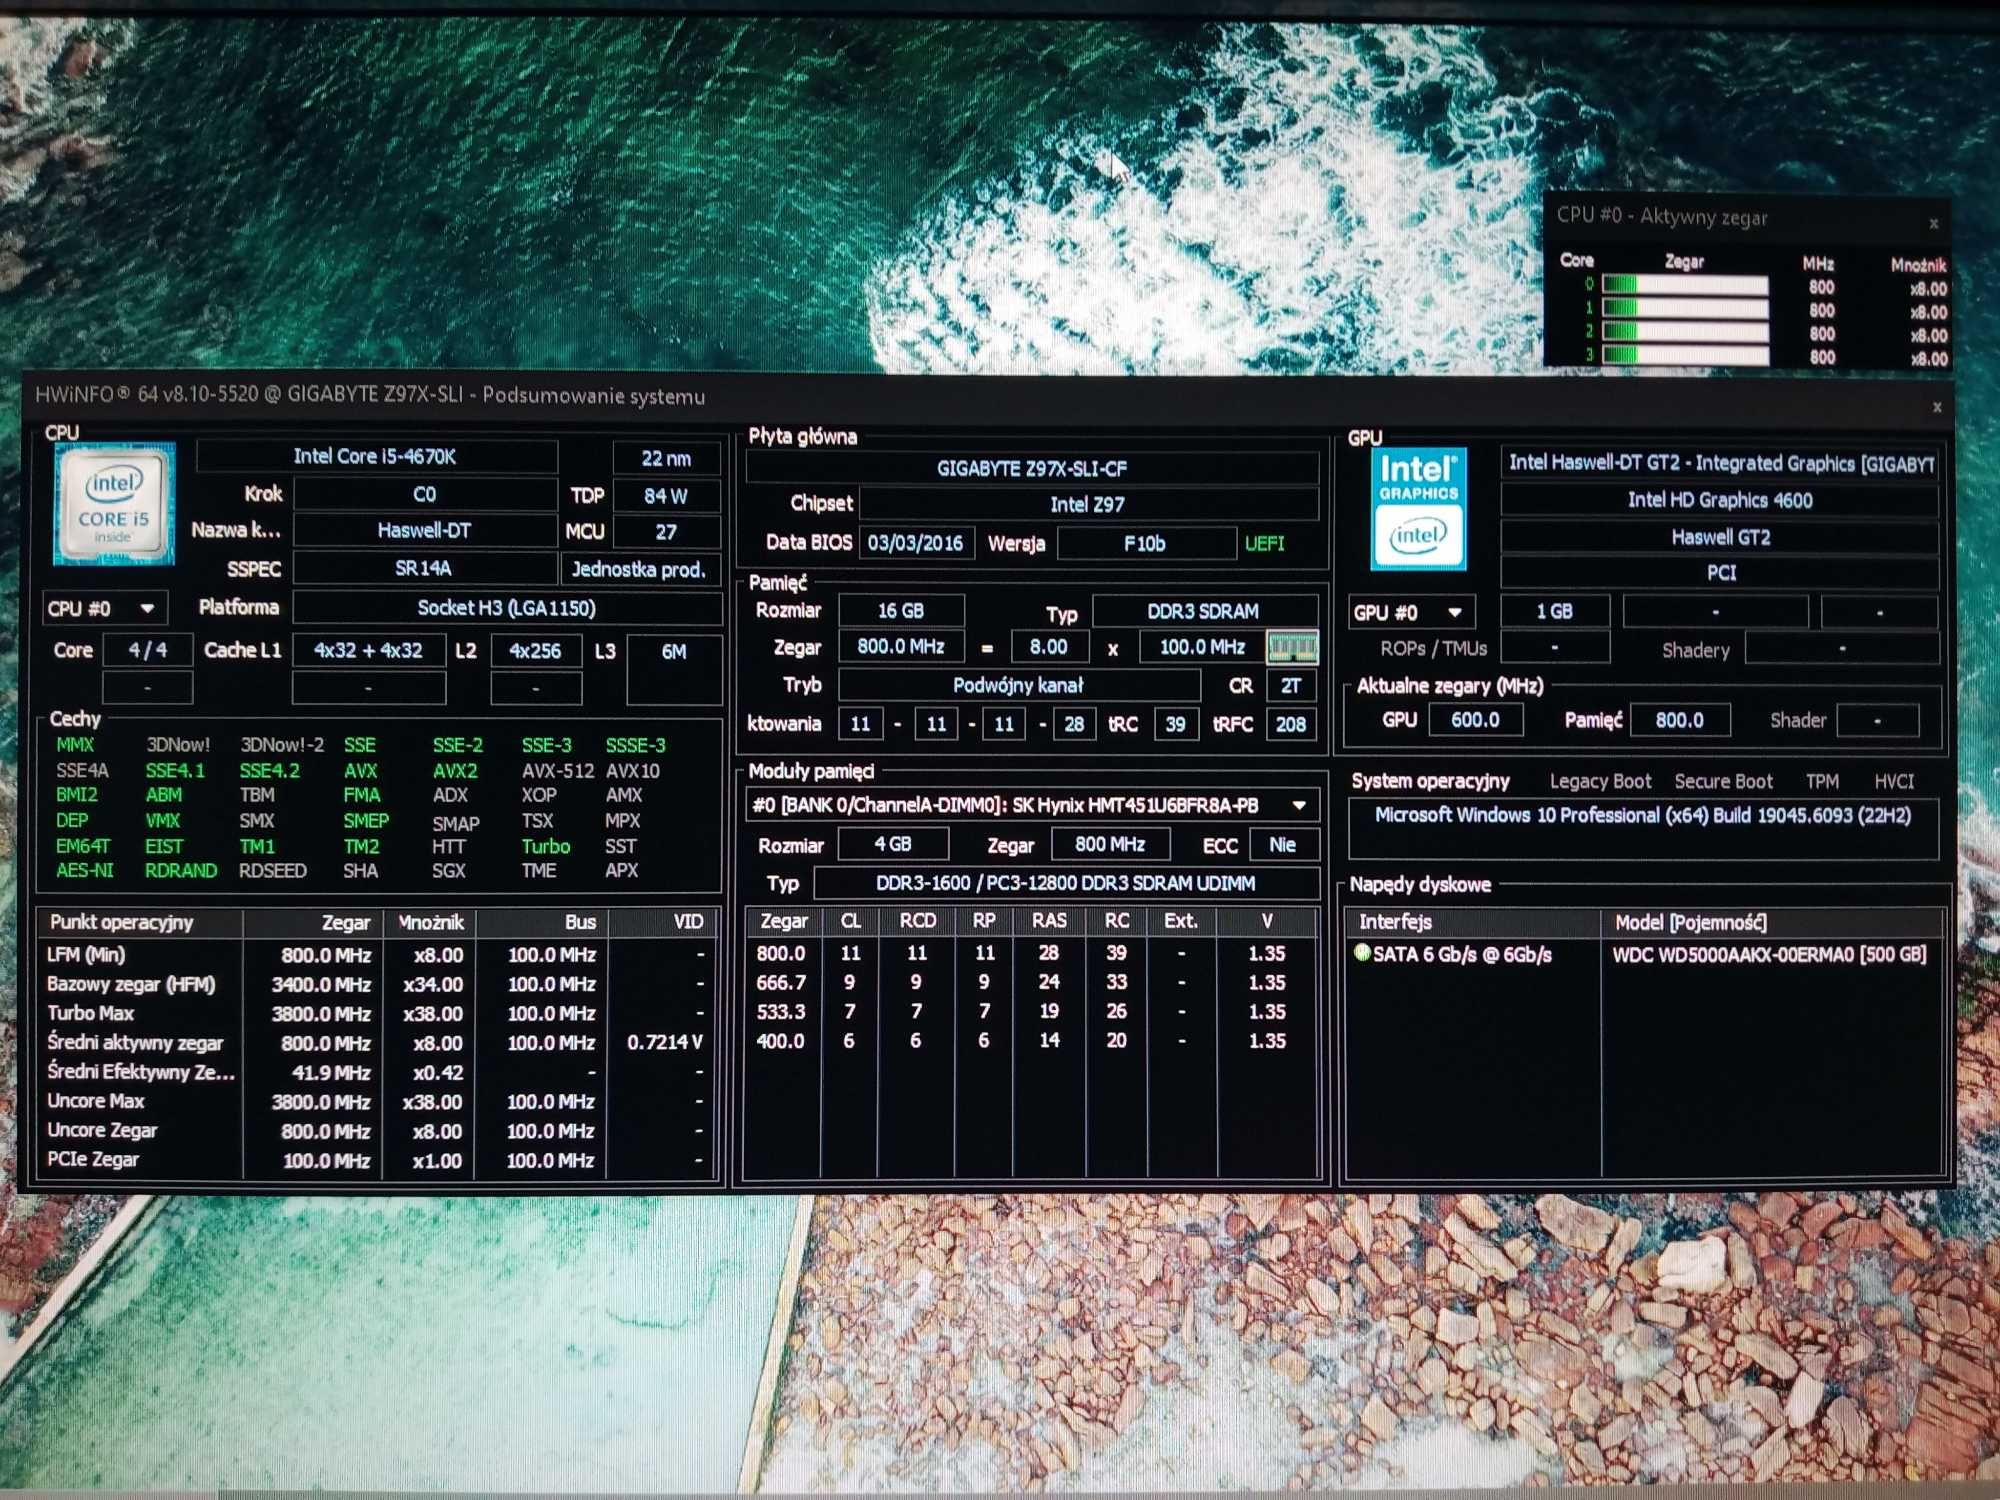Click the F10b BIOS version field
2000x1500 pixels.
[1146, 543]
